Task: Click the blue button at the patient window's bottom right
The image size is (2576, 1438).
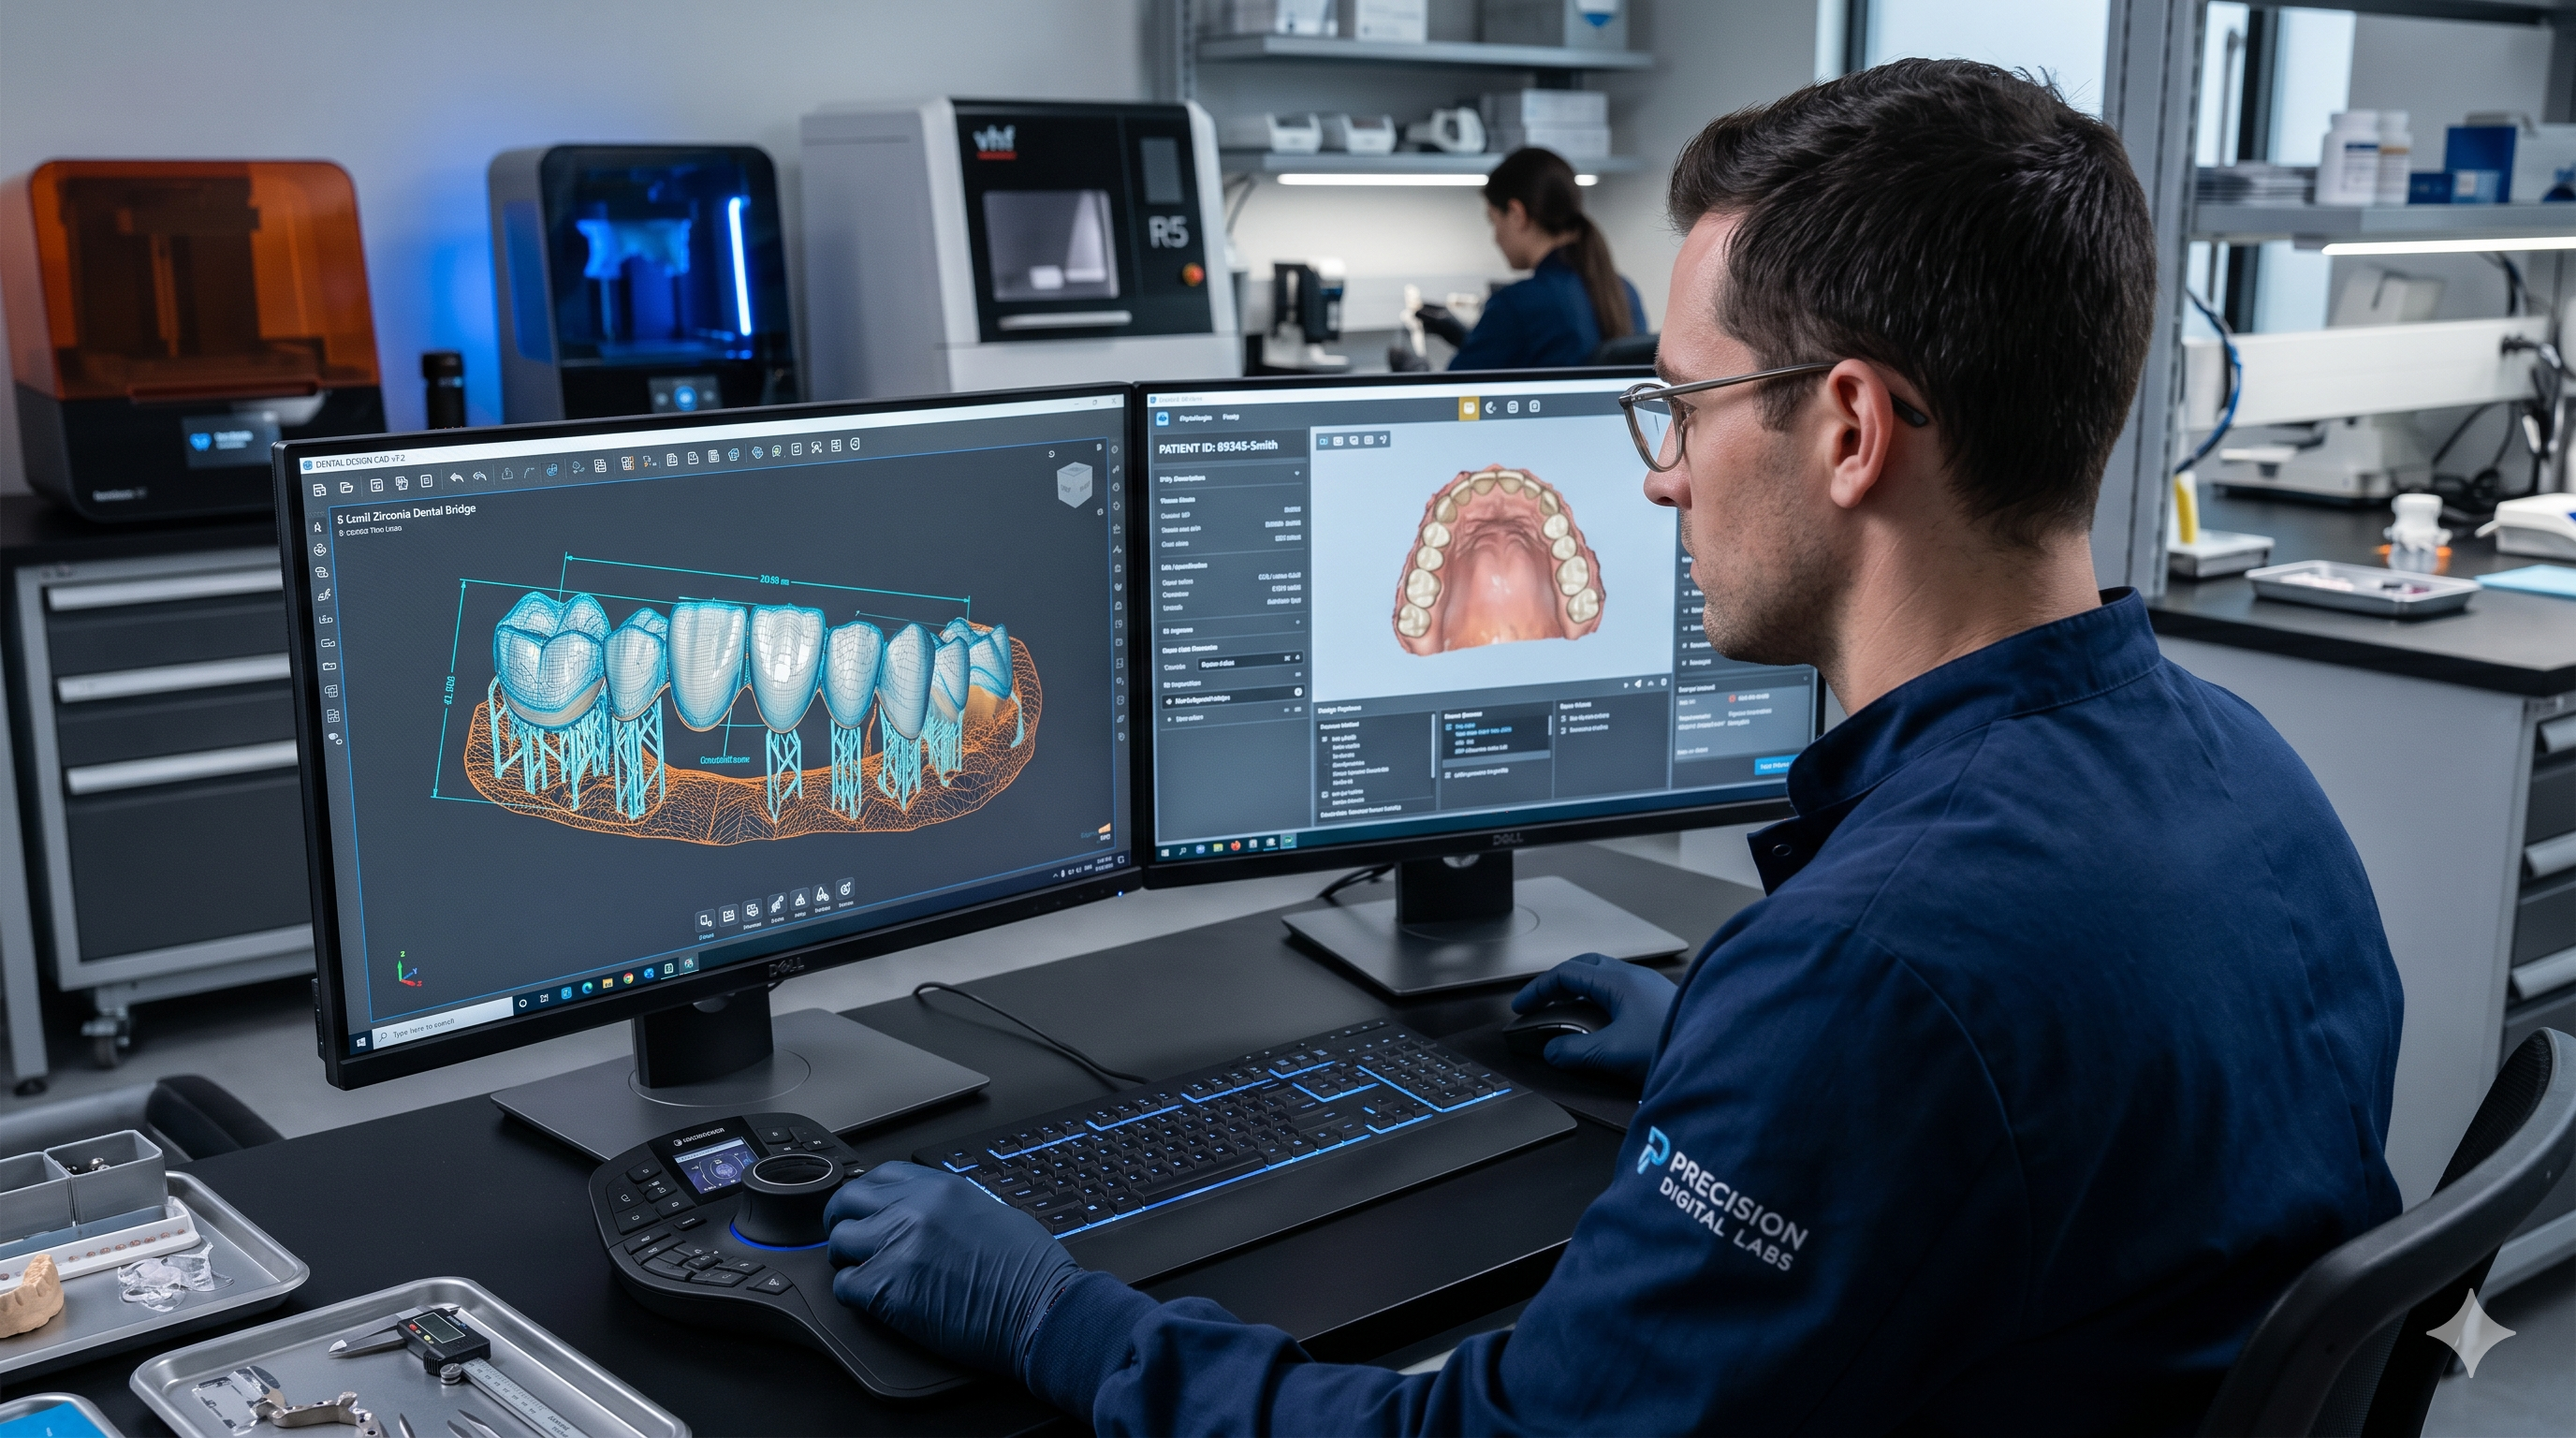Action: (x=1774, y=766)
